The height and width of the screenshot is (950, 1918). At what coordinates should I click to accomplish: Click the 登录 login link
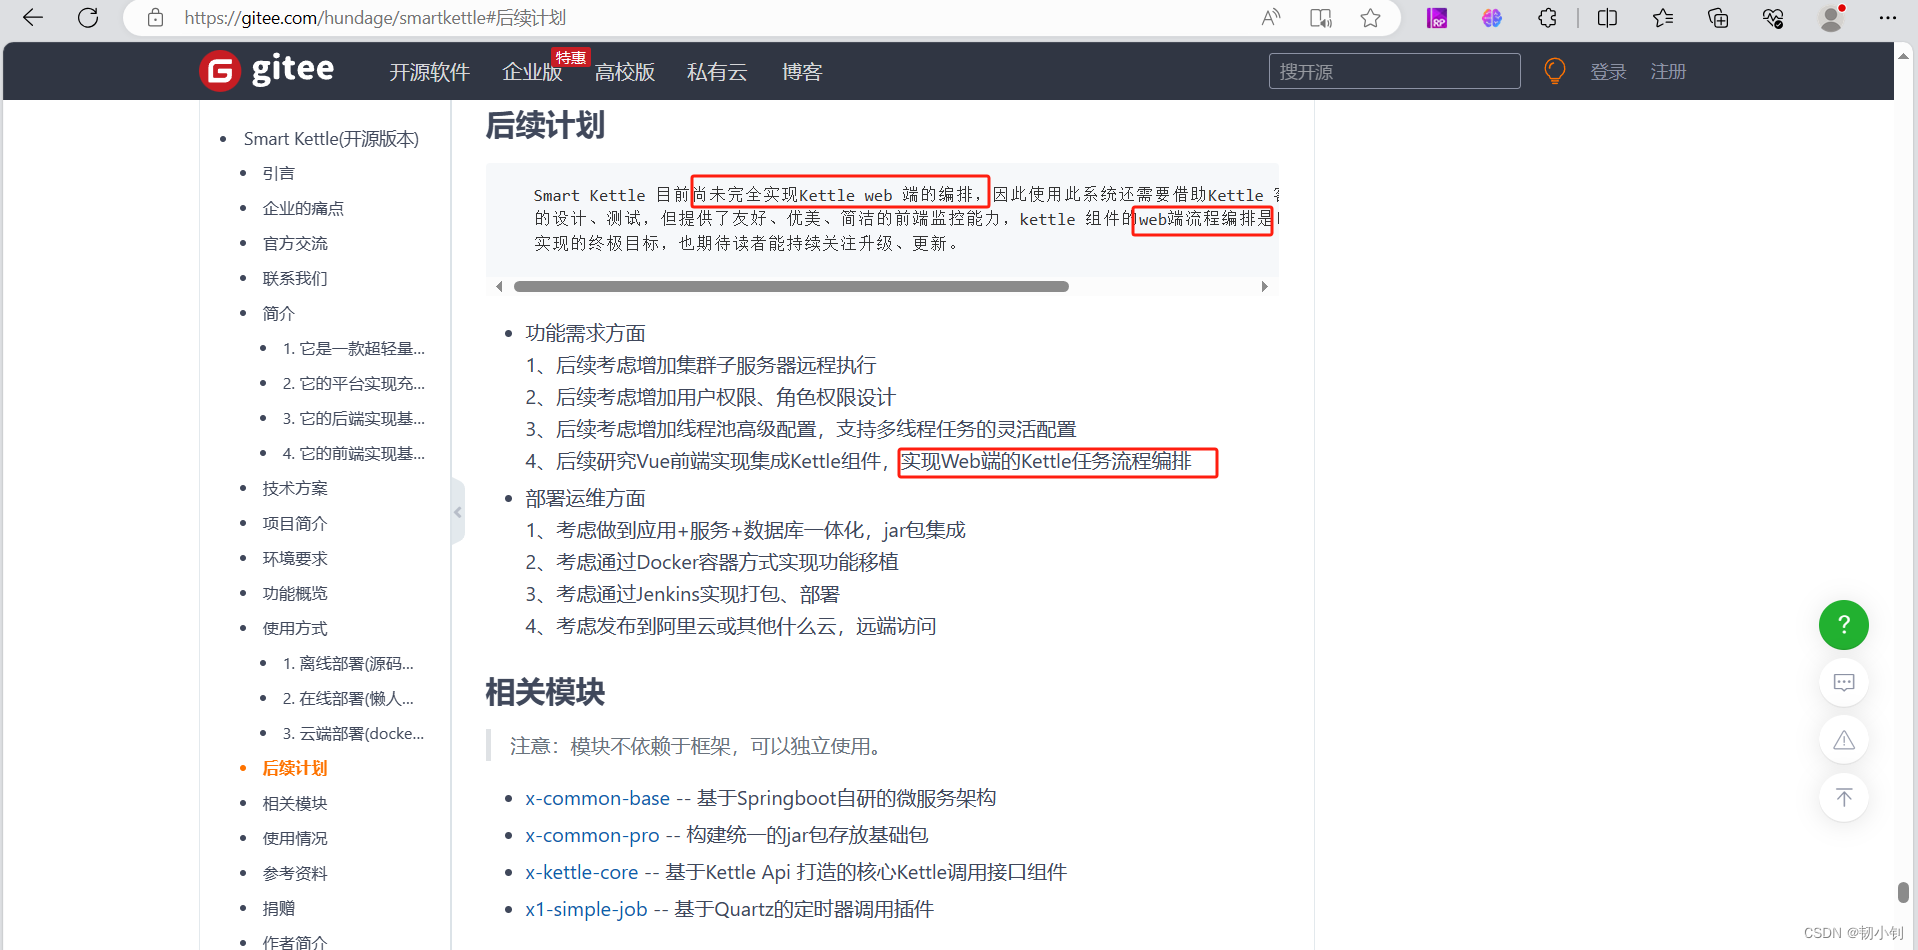[x=1608, y=72]
